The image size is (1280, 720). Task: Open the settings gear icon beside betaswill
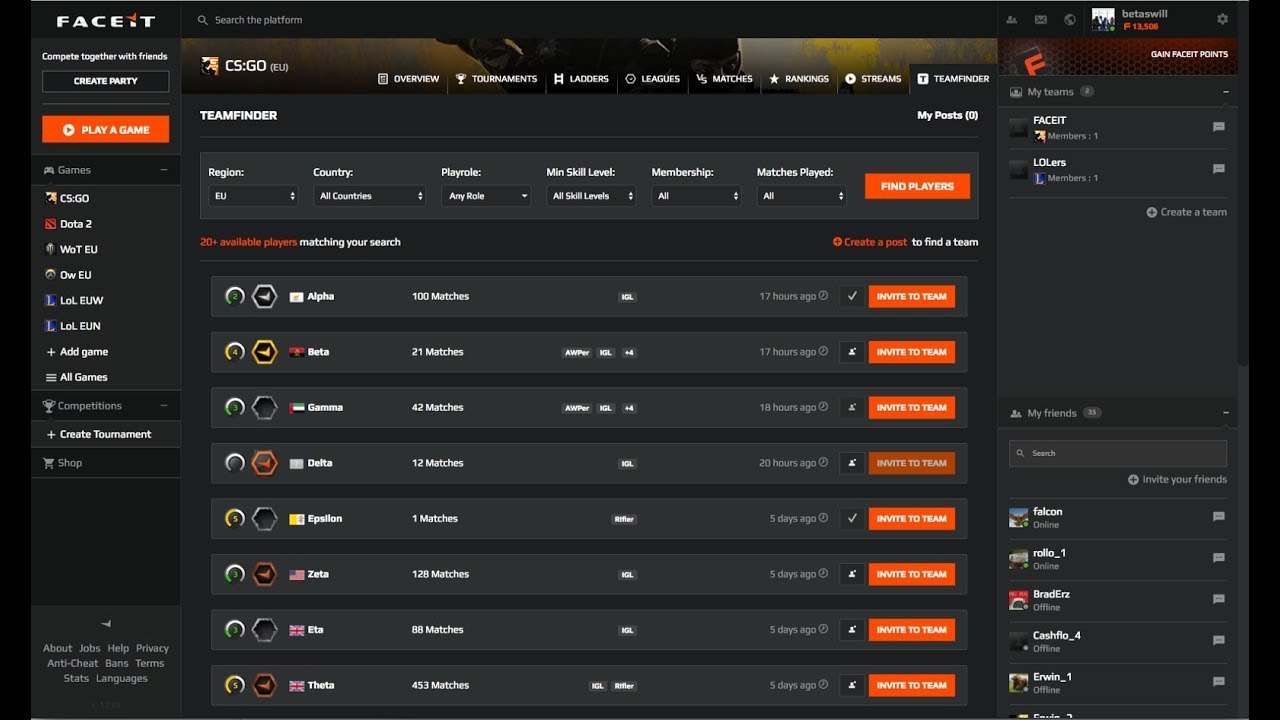coord(1222,19)
